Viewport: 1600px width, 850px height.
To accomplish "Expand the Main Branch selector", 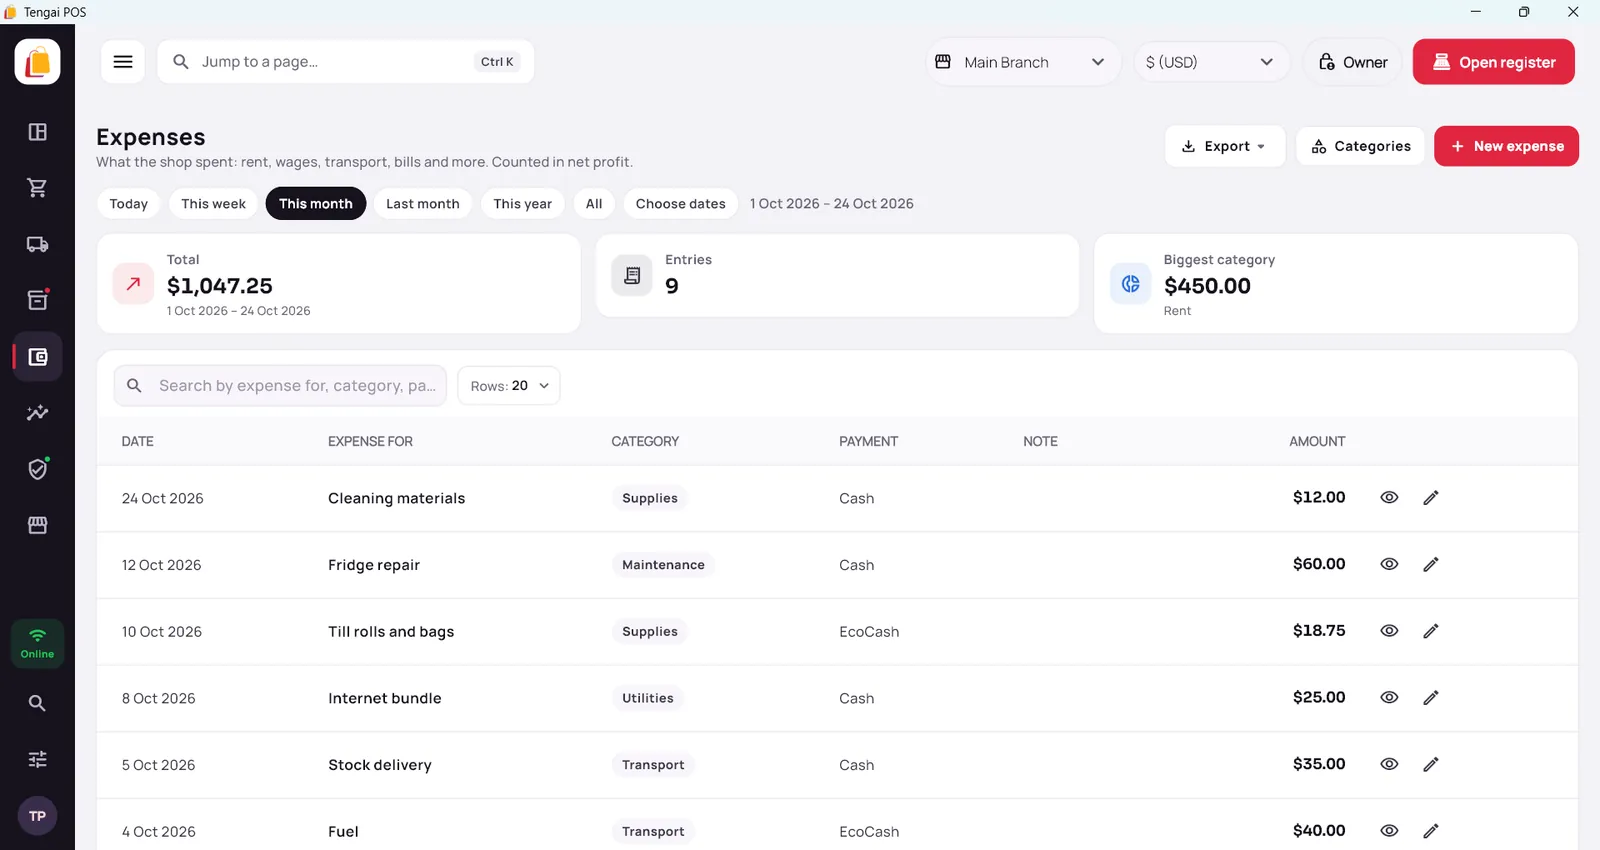I will tap(1023, 62).
